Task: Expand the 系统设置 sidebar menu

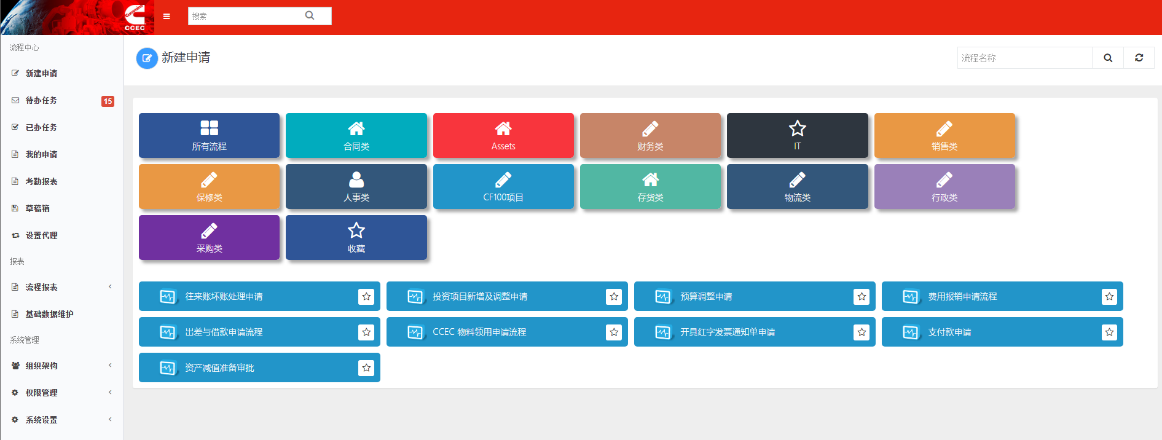Action: [x=61, y=419]
